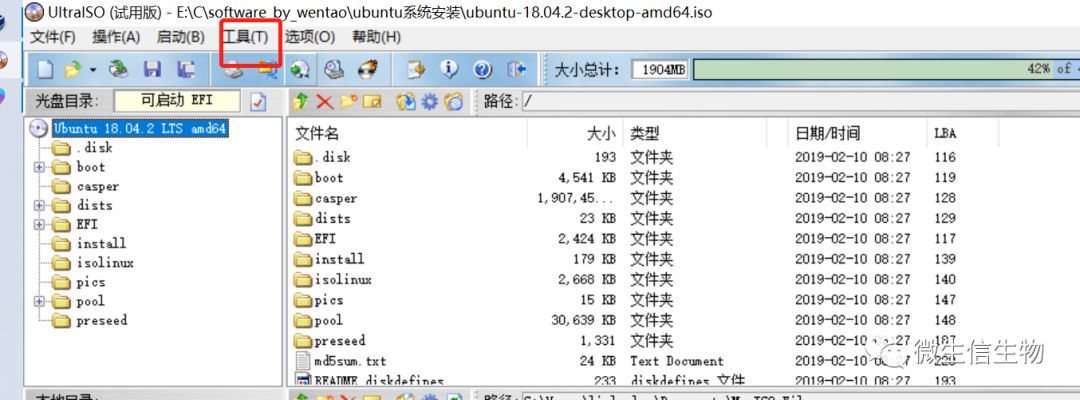The image size is (1080, 400).
Task: Expand the boot folder in the tree
Action: [x=39, y=167]
